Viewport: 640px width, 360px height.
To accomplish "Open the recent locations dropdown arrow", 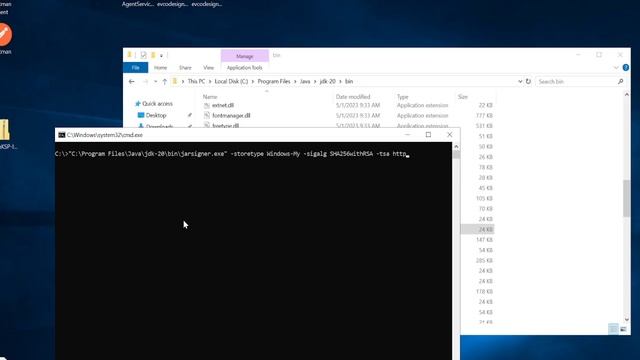I will tap(156, 82).
